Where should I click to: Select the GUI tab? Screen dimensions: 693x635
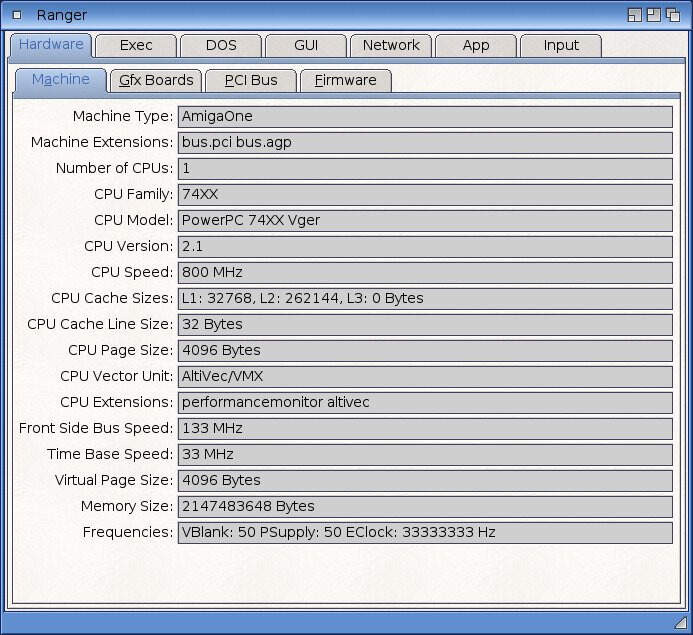pos(306,45)
